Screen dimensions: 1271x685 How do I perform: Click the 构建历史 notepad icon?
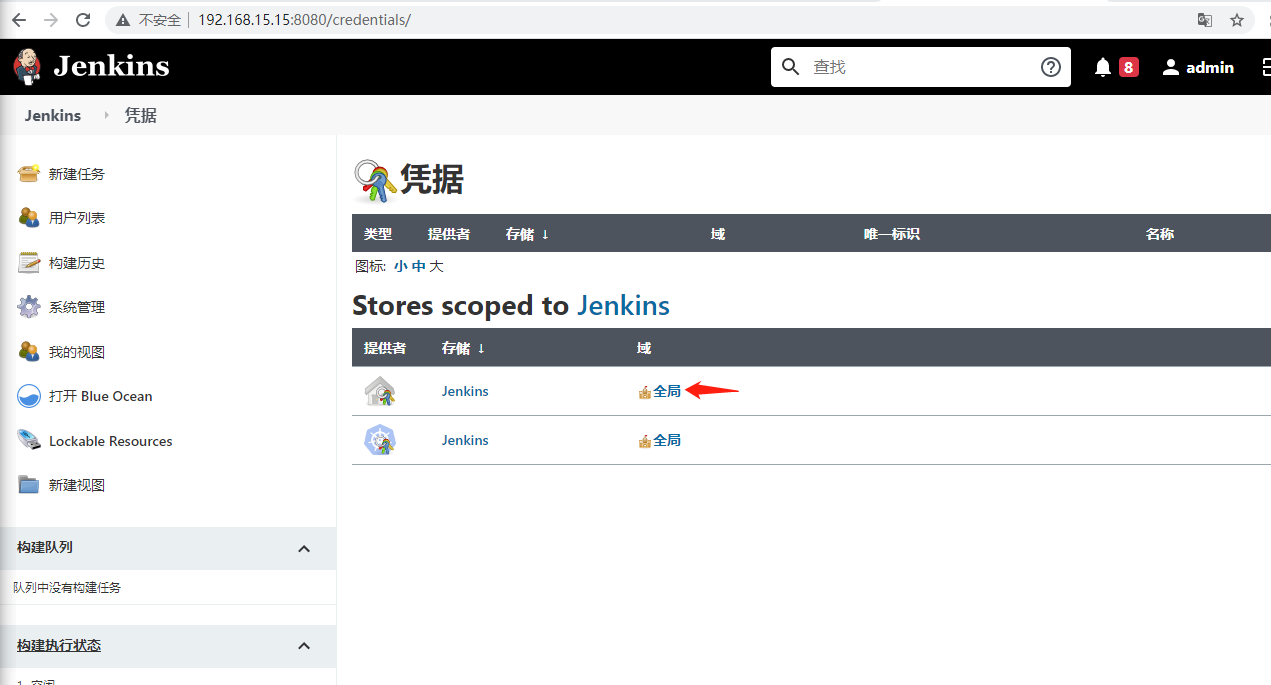[29, 262]
